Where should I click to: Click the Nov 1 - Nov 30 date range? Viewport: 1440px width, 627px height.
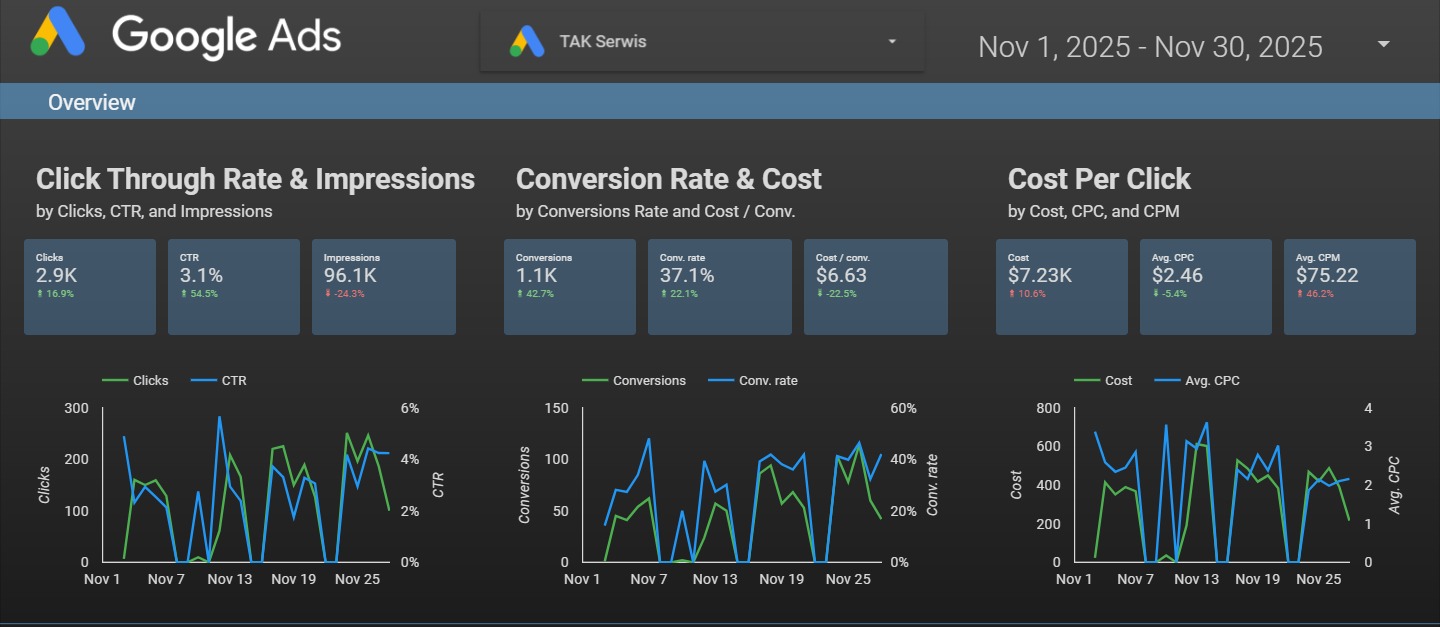1150,47
